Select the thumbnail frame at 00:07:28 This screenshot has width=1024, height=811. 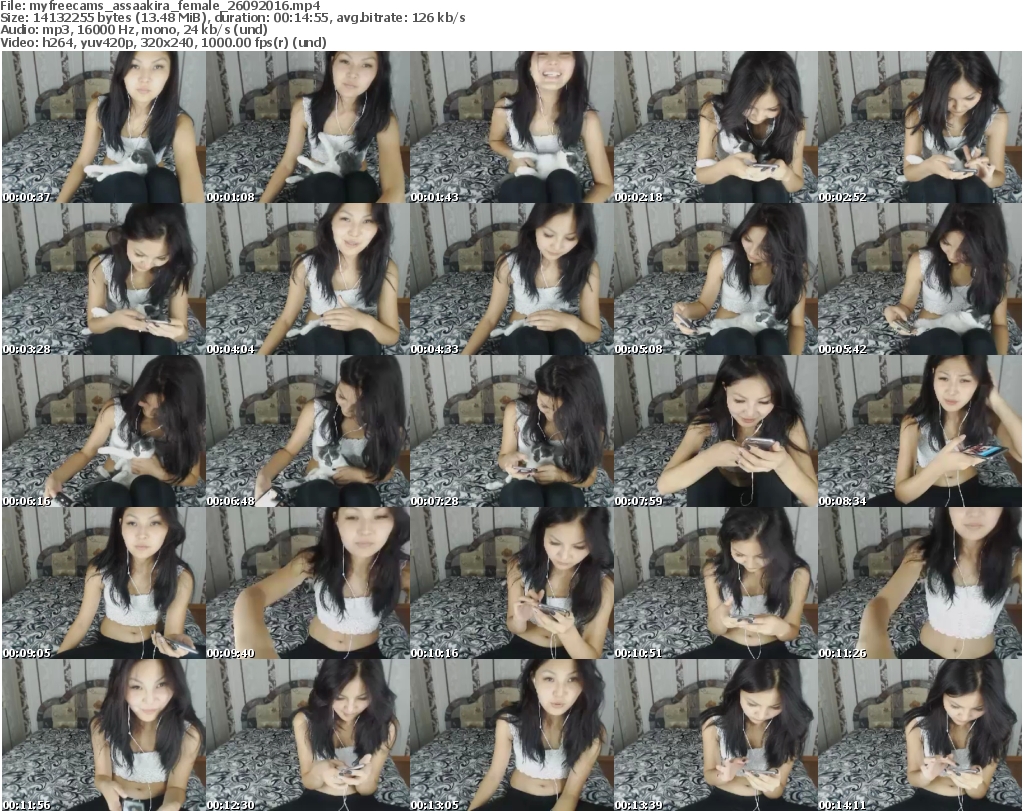(511, 431)
